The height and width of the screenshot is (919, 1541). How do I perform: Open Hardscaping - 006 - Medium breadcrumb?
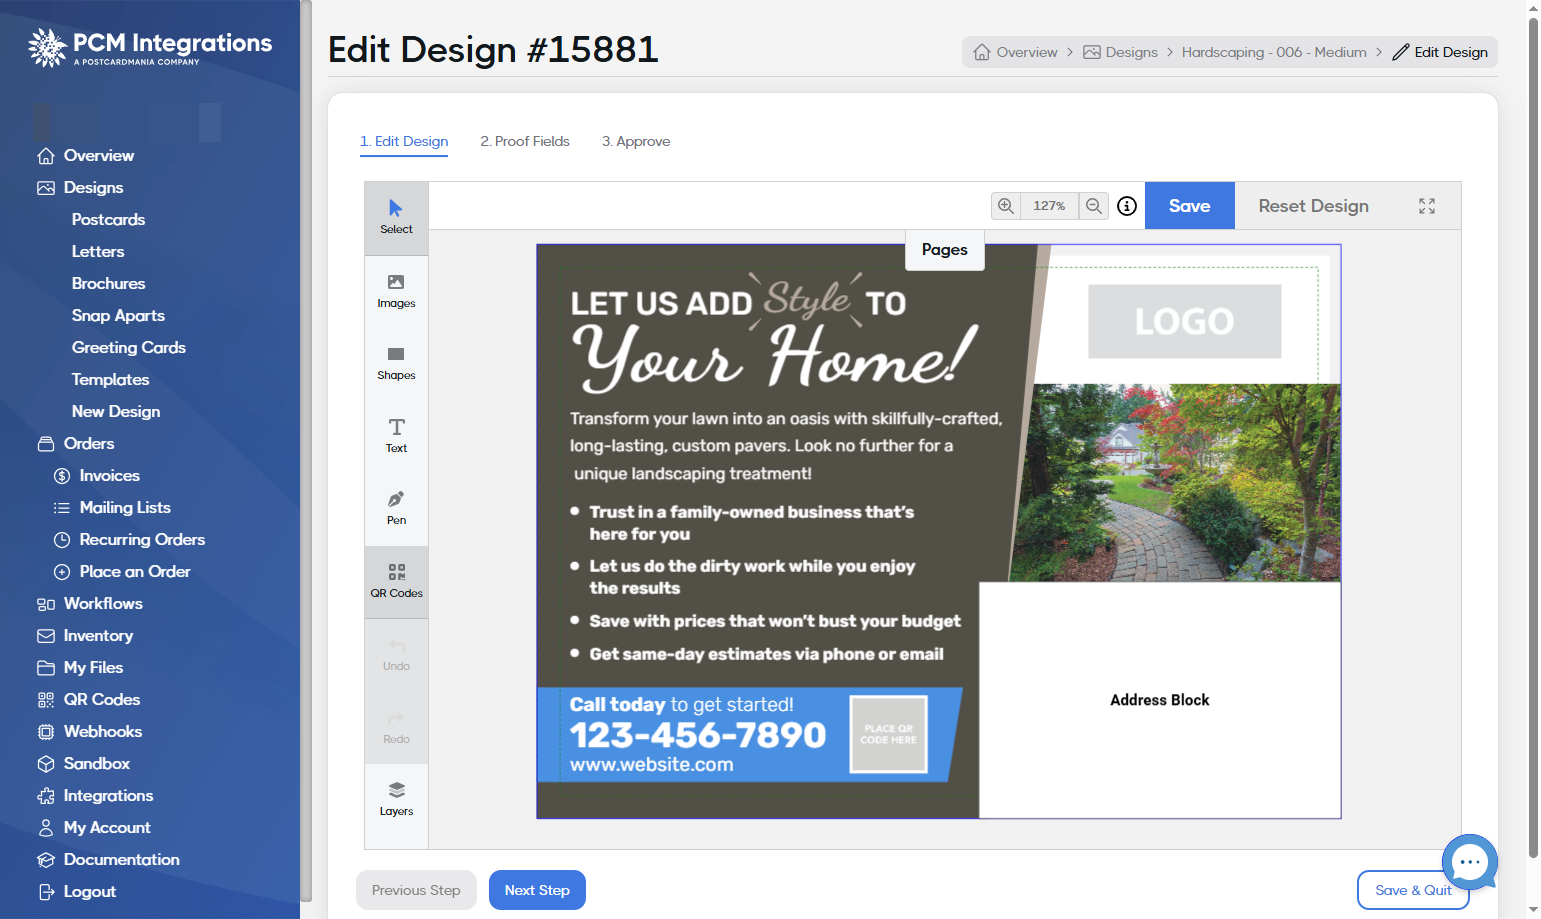click(1274, 52)
